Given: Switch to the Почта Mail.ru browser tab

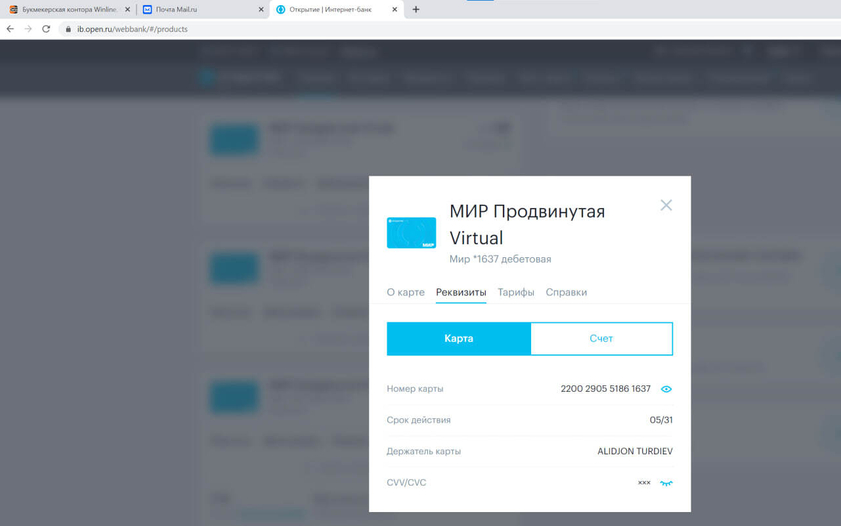Looking at the screenshot, I should coord(203,10).
